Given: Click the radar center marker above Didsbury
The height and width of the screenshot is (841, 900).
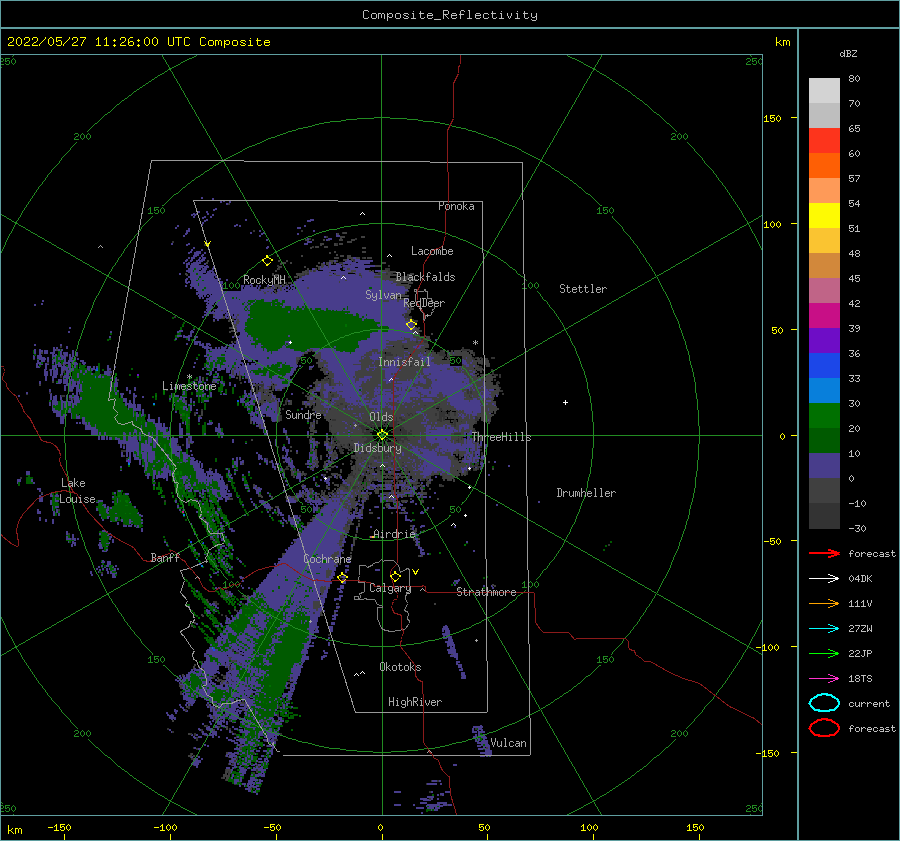Looking at the screenshot, I should pos(382,435).
